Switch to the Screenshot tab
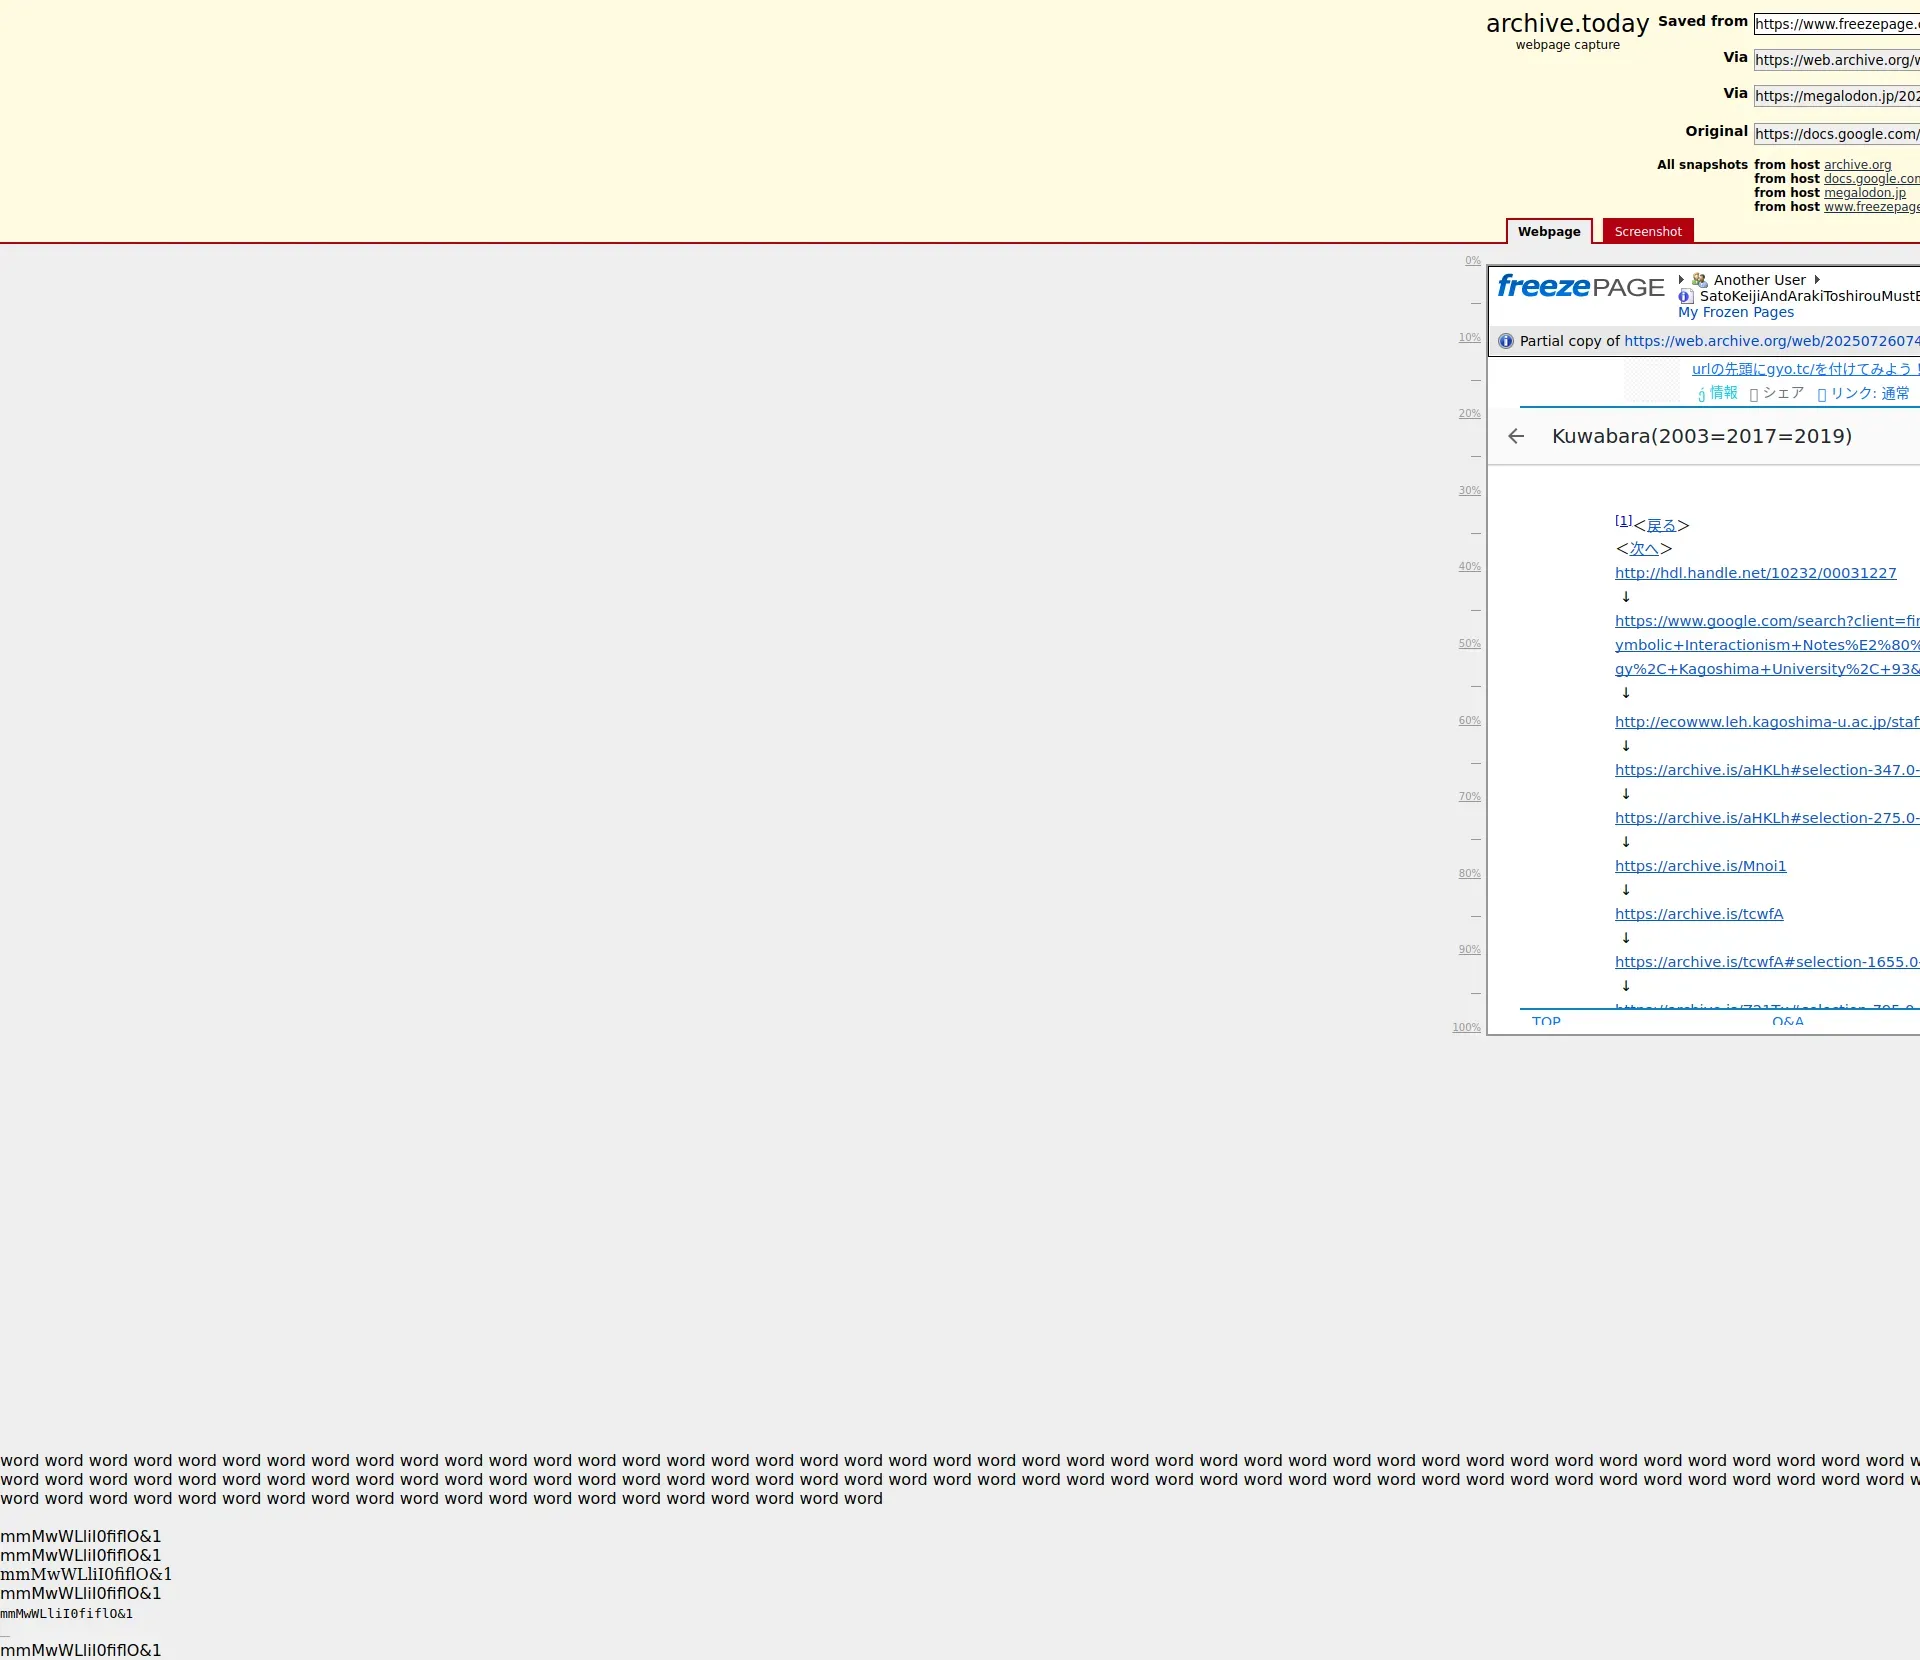Viewport: 1920px width, 1660px height. click(x=1647, y=231)
